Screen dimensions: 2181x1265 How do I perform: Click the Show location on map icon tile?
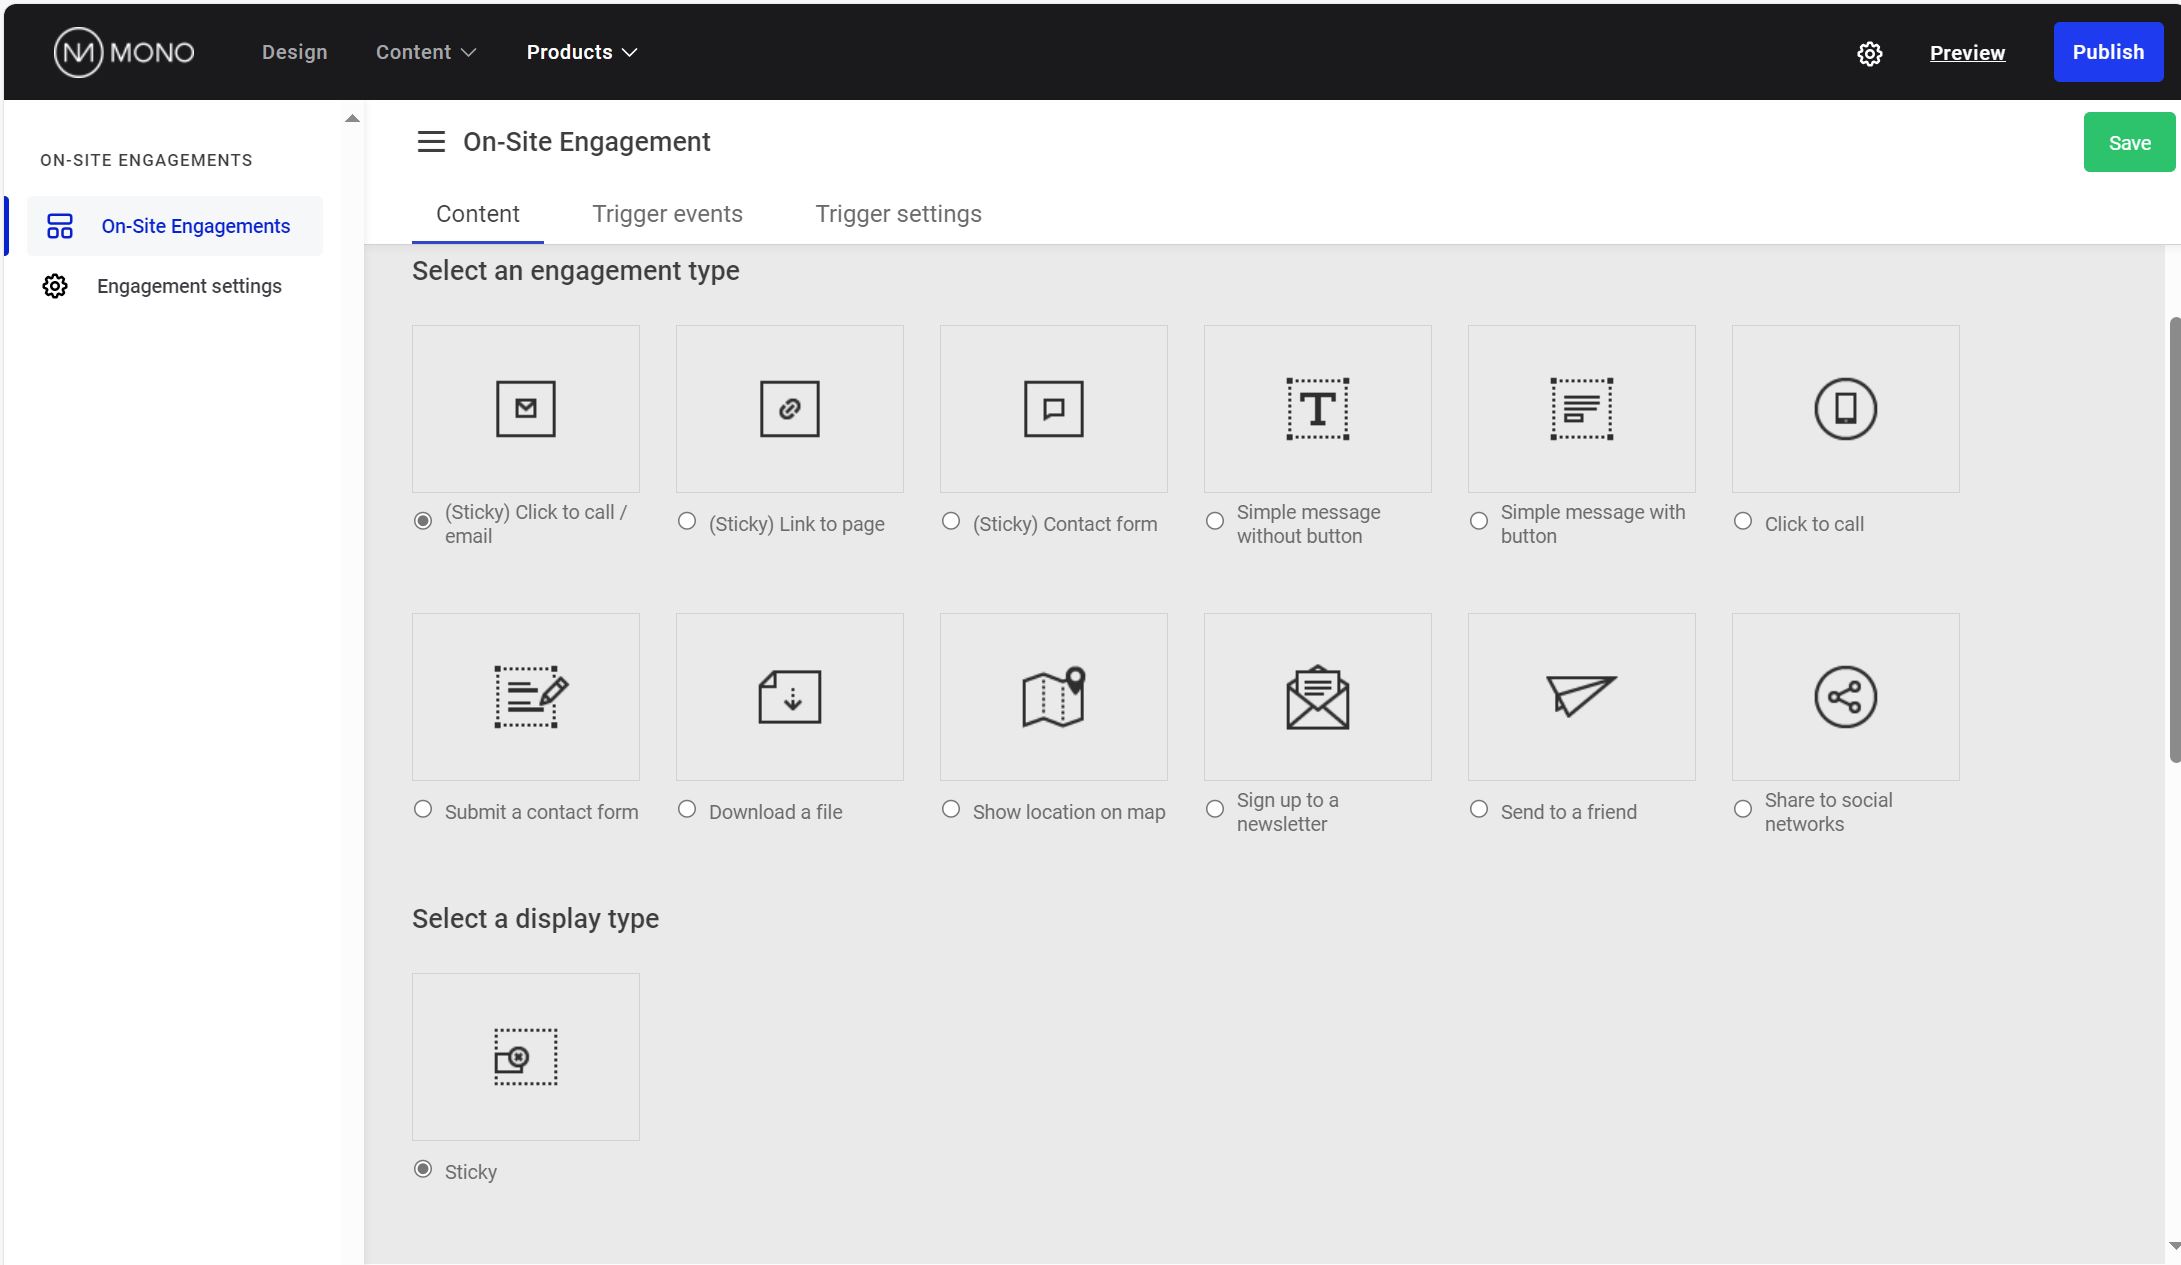pyautogui.click(x=1053, y=696)
